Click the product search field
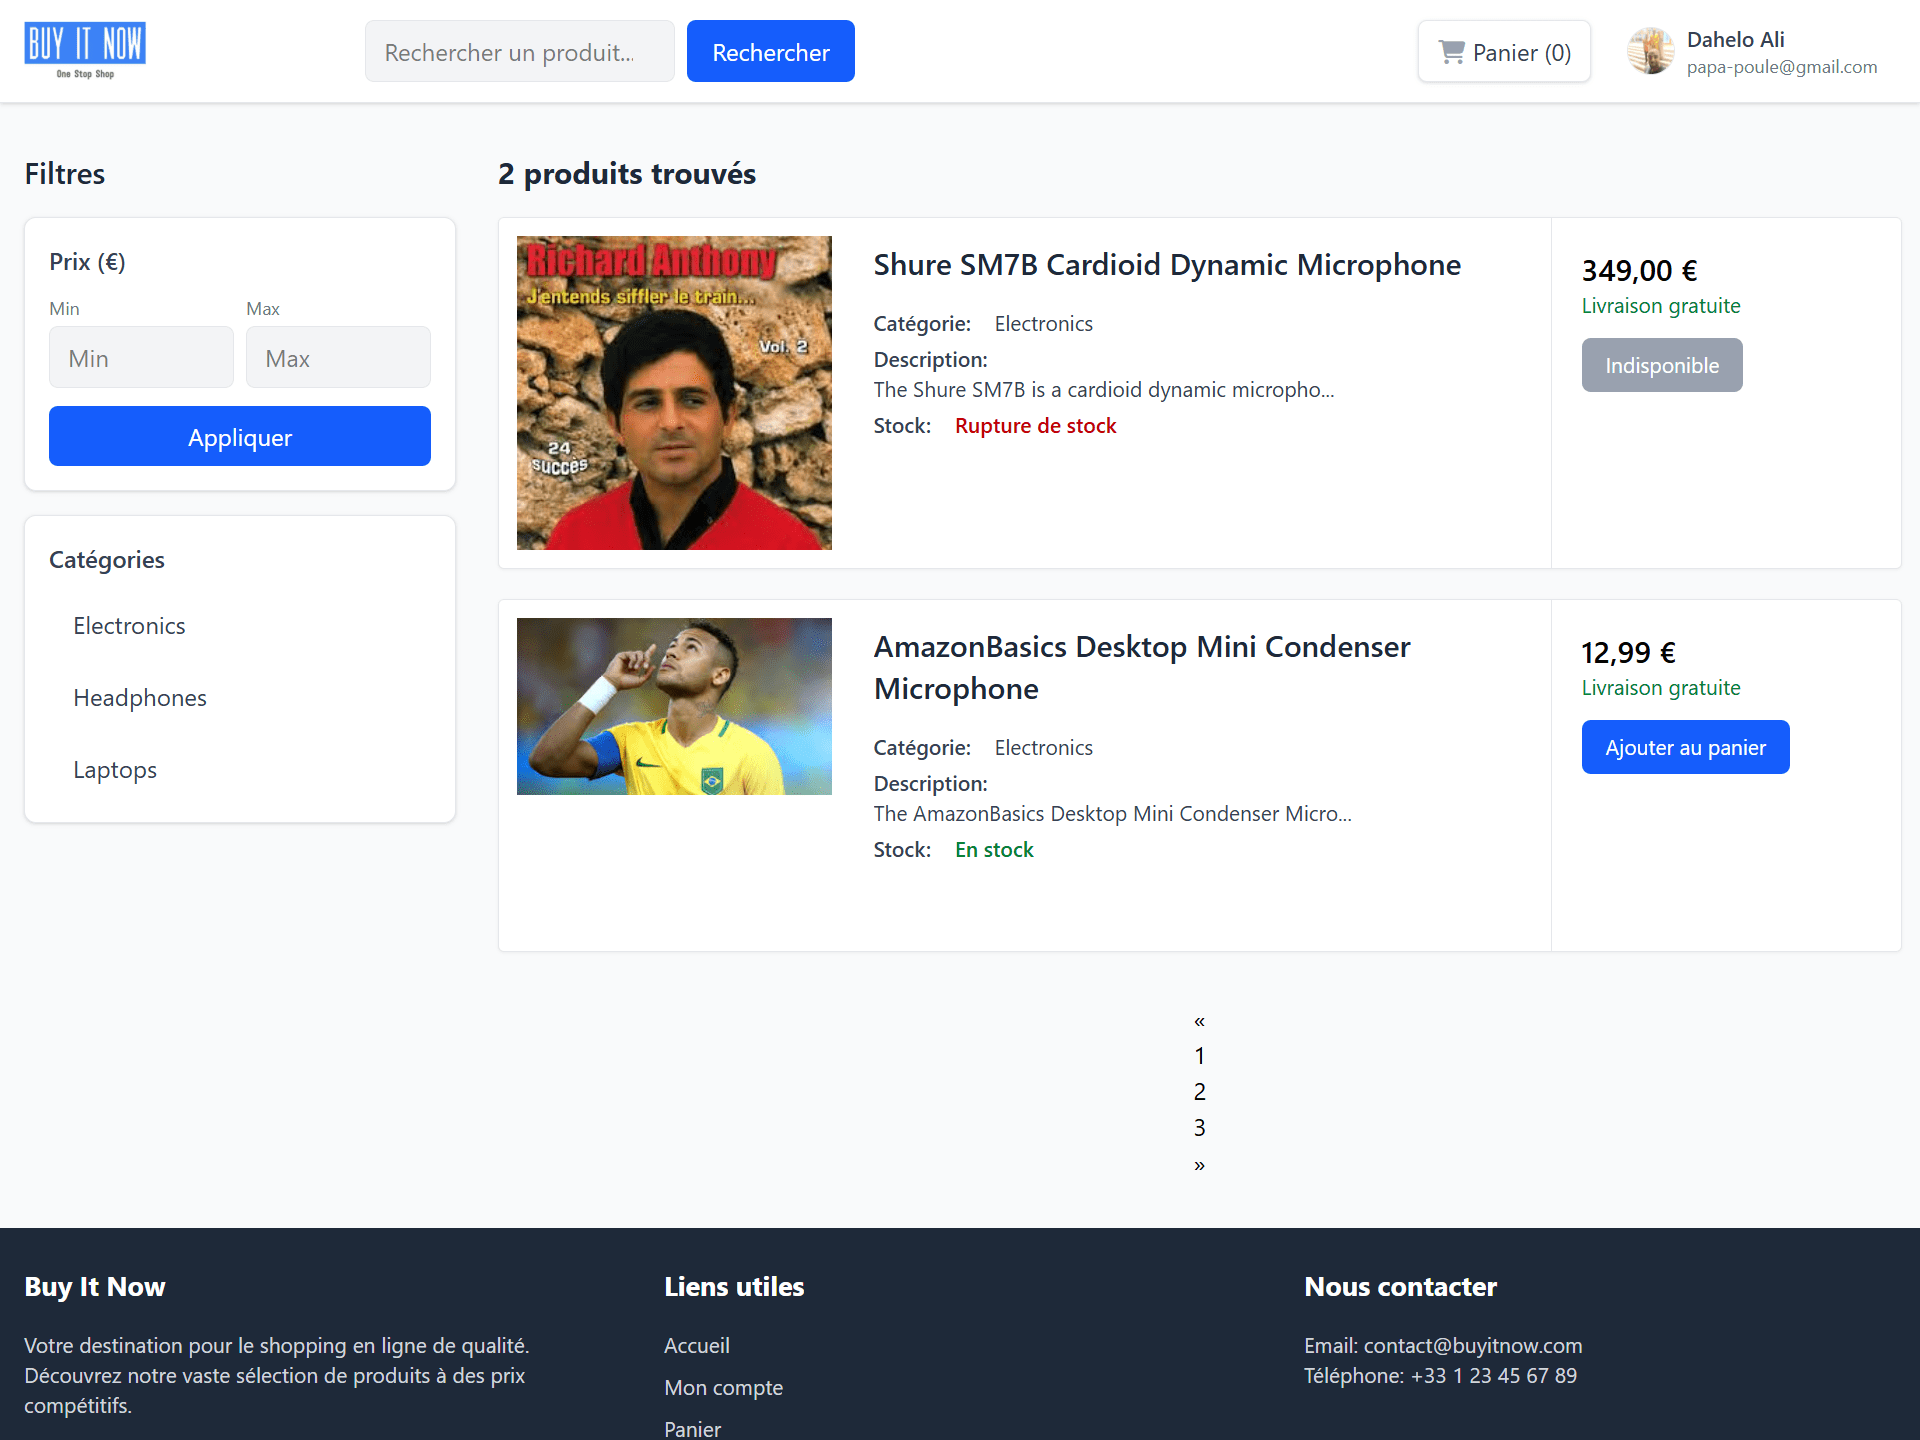1920x1440 pixels. (x=519, y=52)
